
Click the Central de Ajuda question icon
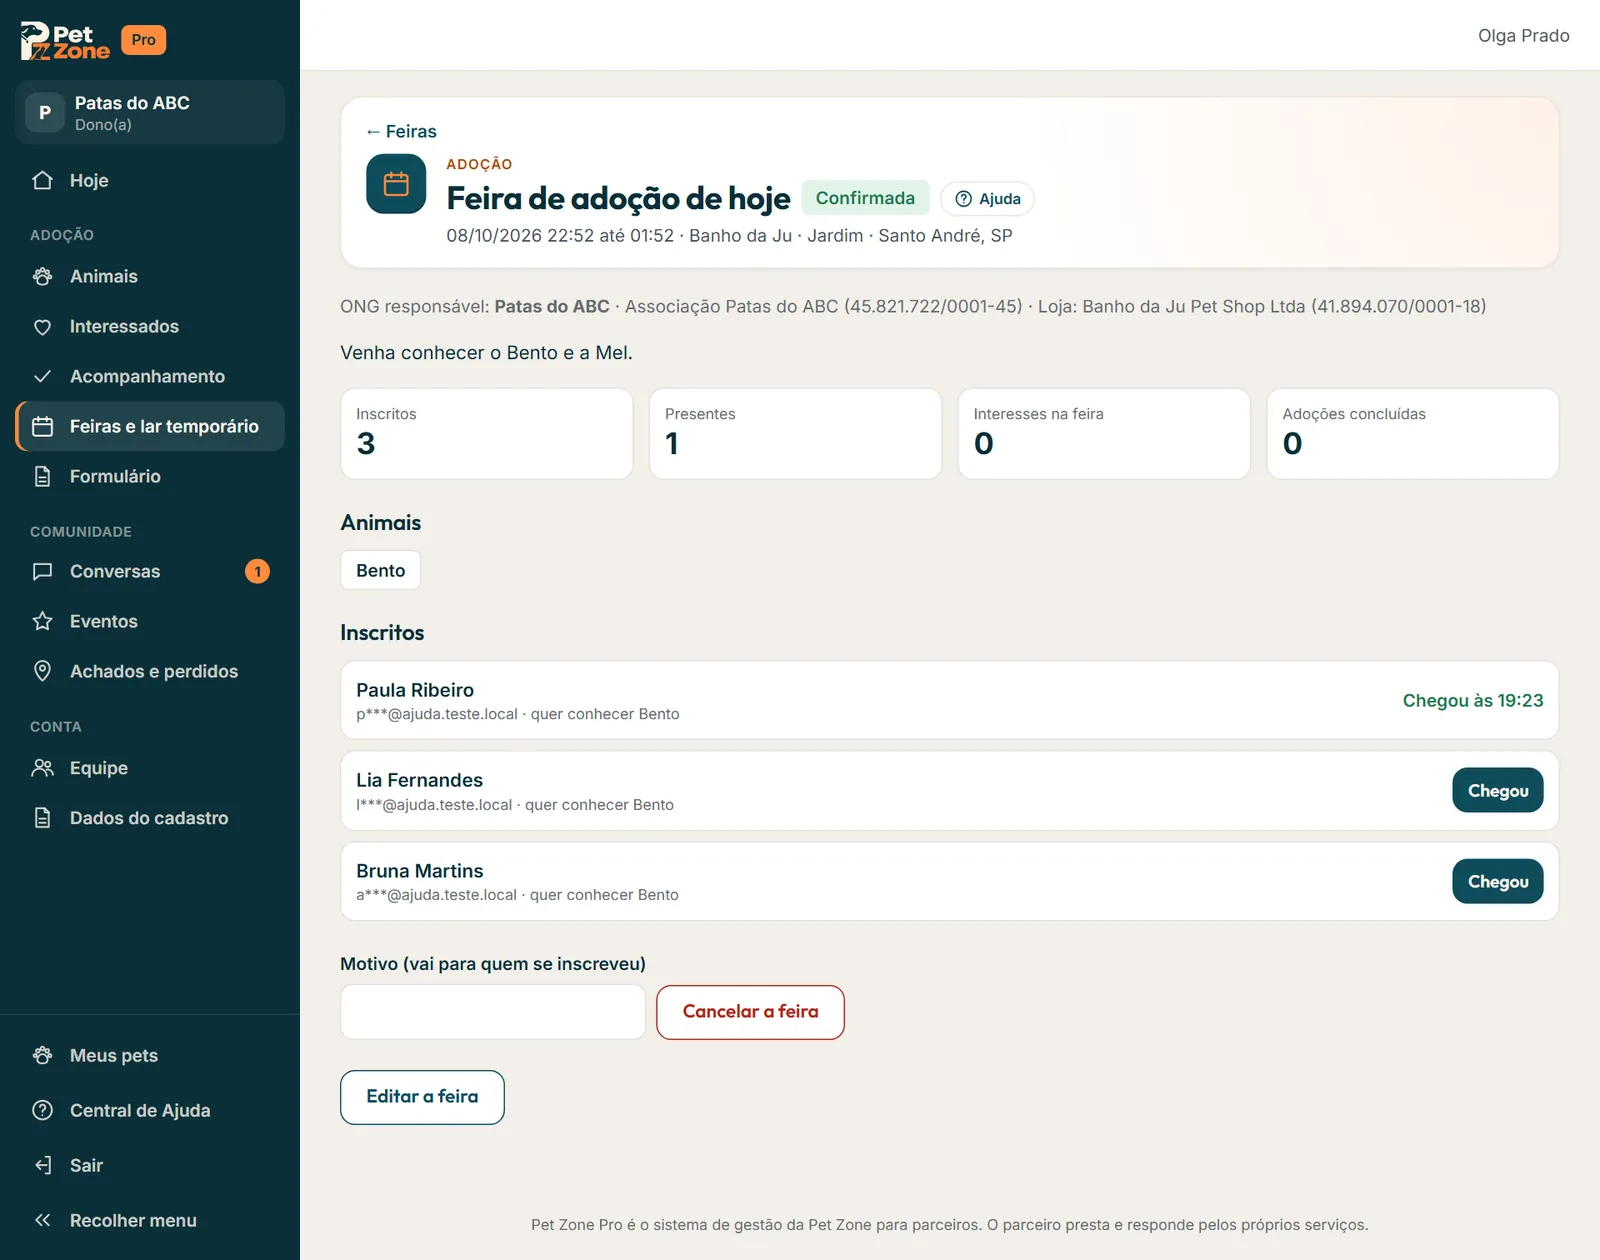(x=42, y=1110)
